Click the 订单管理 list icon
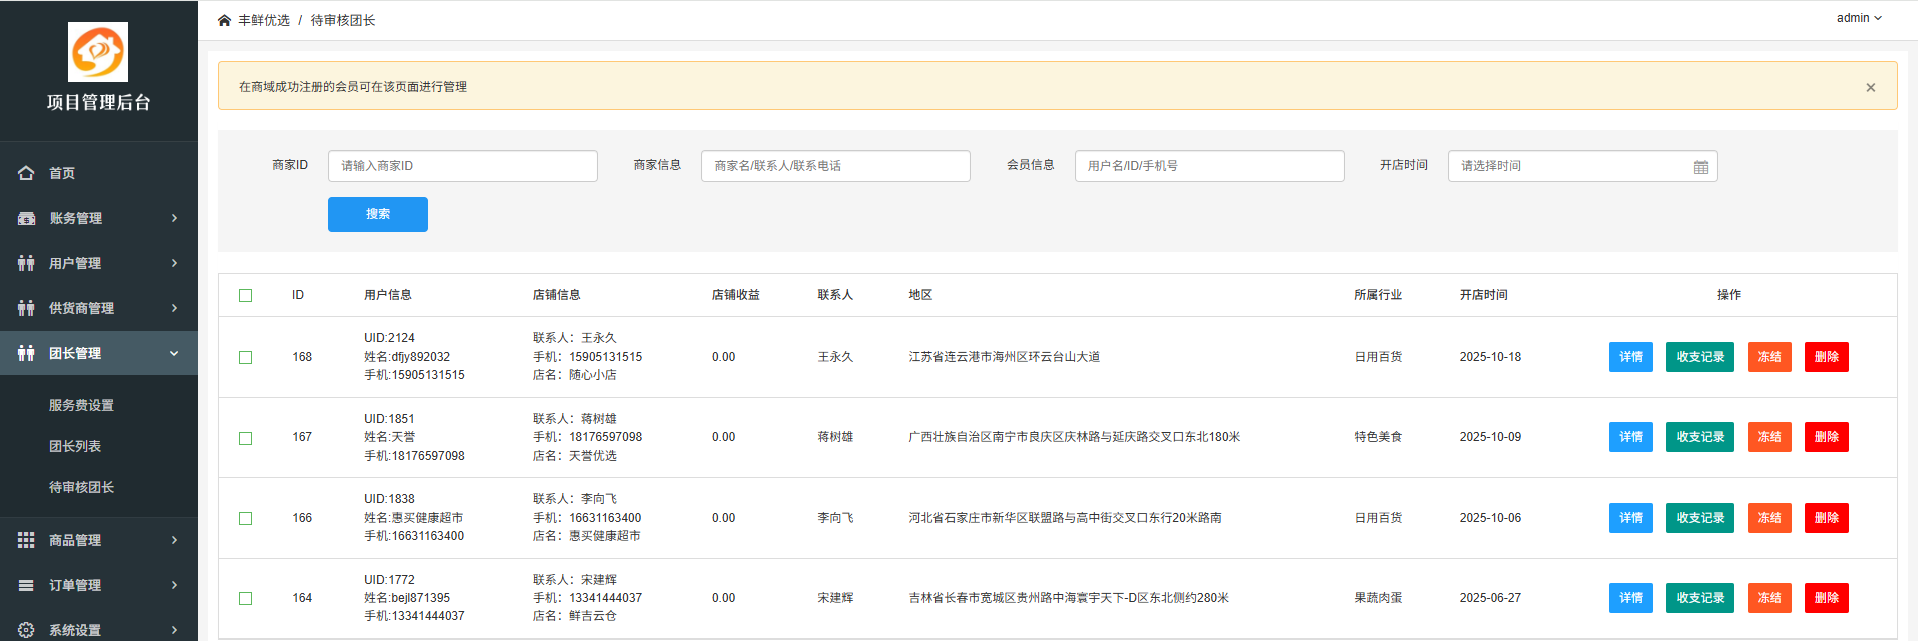 26,585
